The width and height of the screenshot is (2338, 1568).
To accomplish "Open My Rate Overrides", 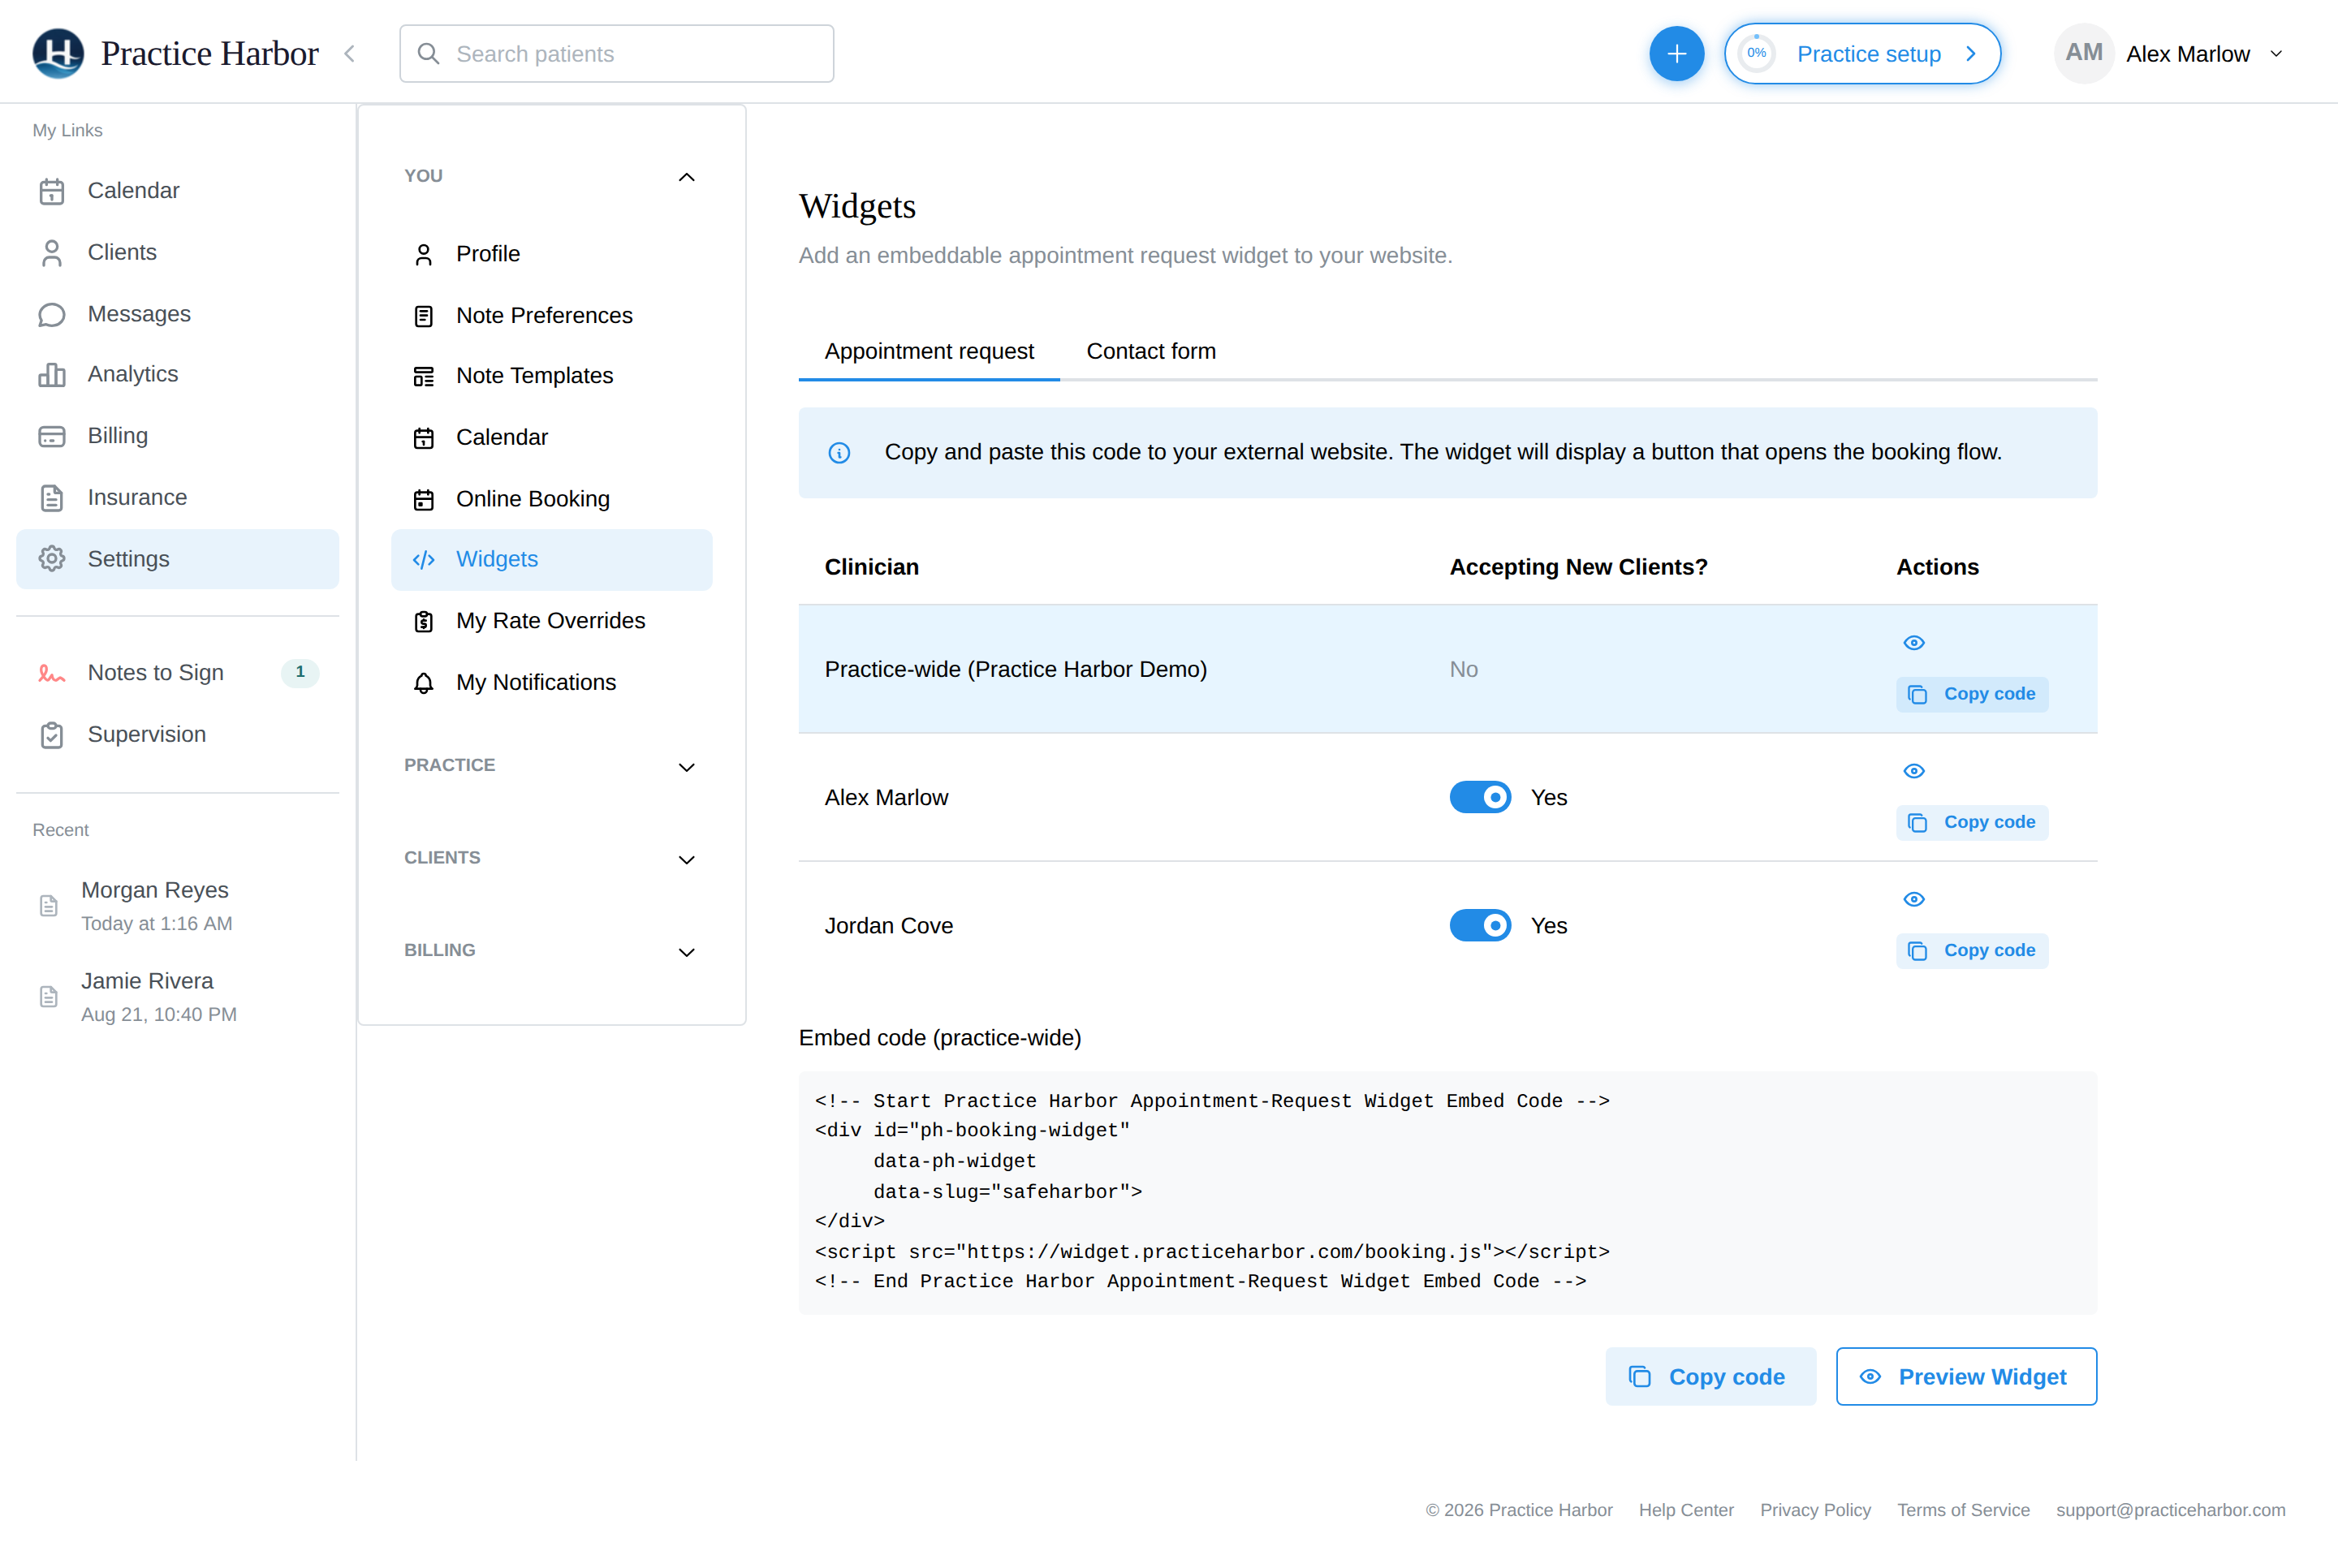I will [551, 621].
